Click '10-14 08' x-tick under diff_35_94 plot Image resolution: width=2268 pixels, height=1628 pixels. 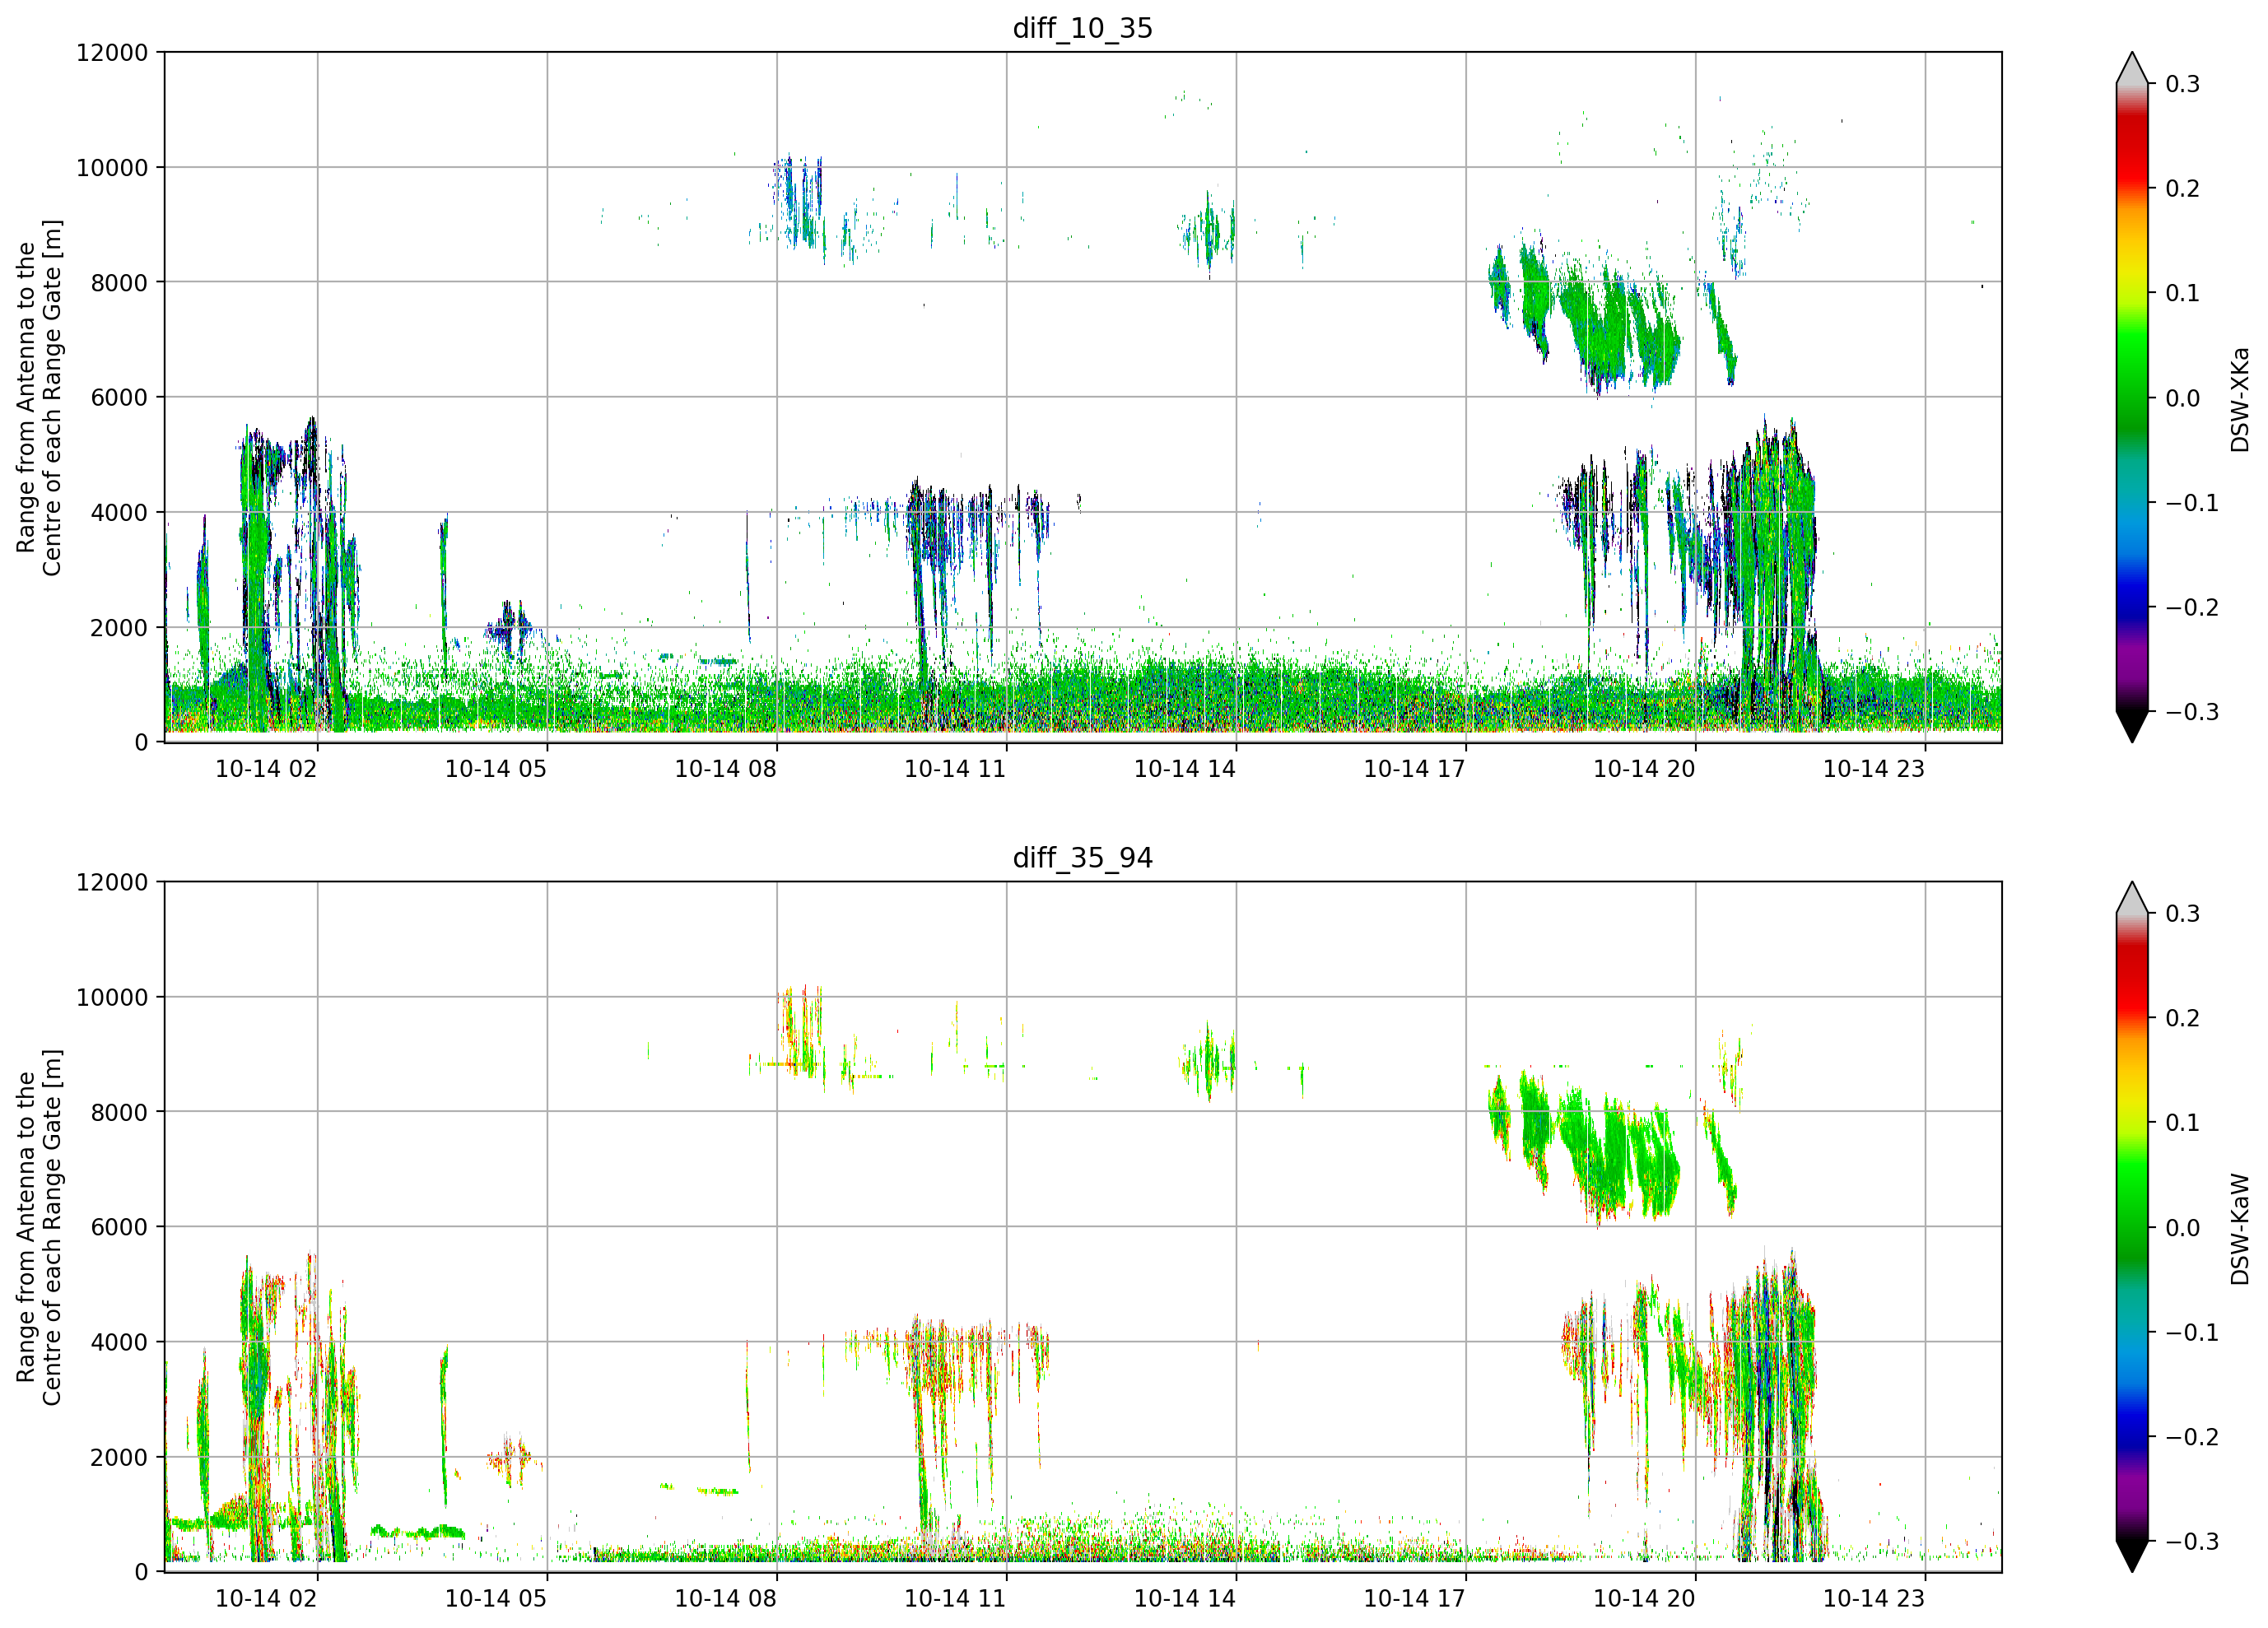(x=725, y=1599)
